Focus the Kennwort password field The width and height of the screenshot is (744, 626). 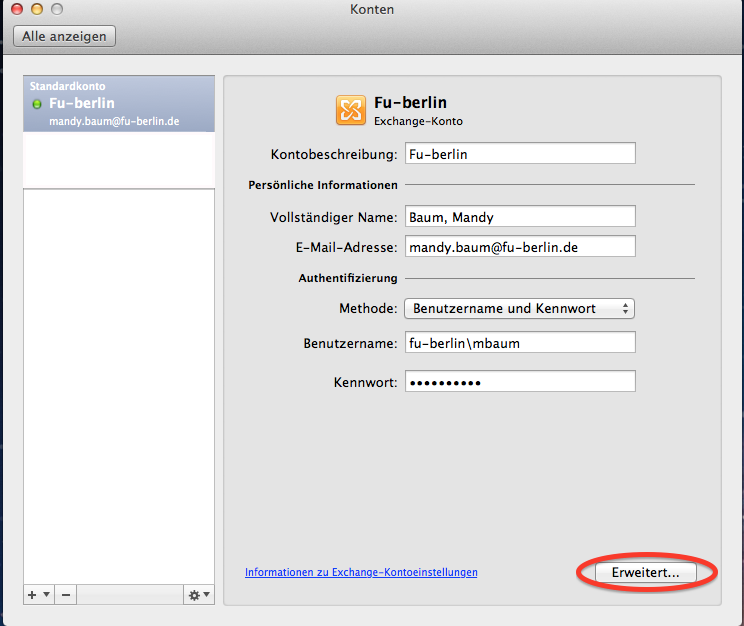520,382
